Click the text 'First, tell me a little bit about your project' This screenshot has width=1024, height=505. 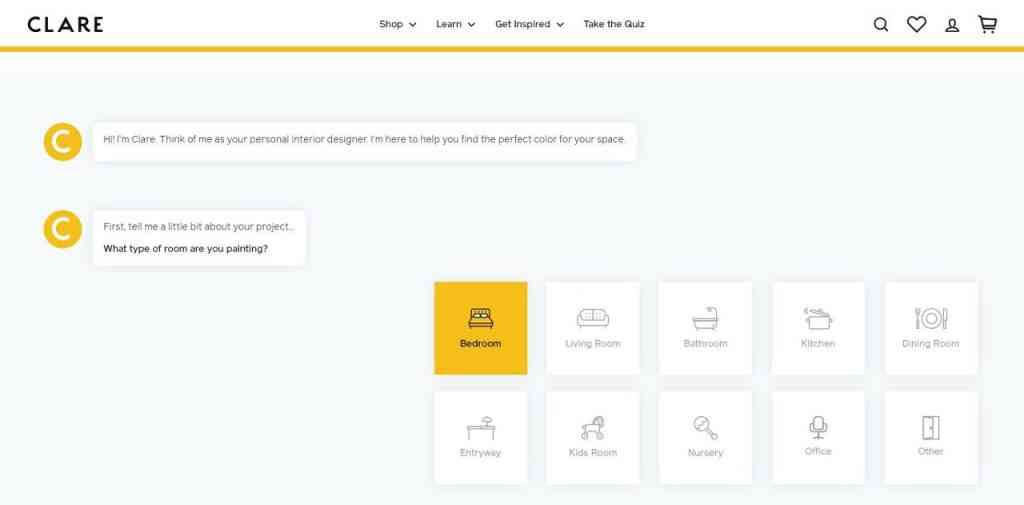click(199, 227)
